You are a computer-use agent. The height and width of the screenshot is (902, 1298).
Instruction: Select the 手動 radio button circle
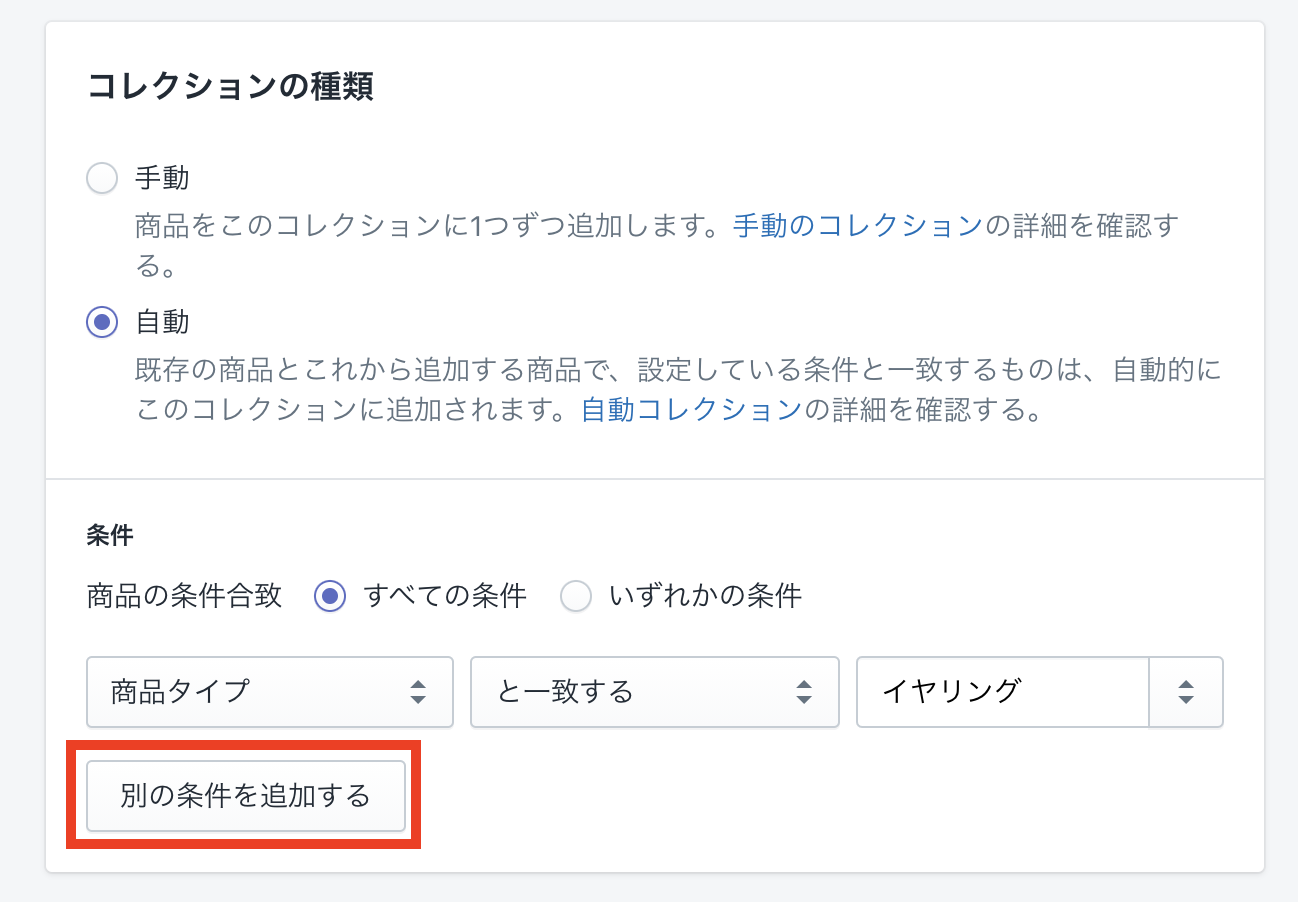coord(102,179)
